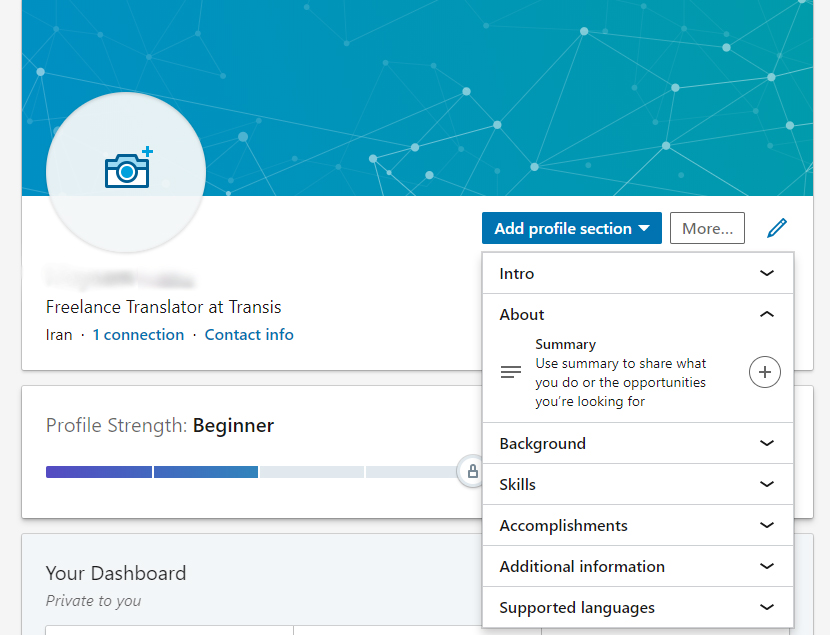830x635 pixels.
Task: Click the Profile Strength progress bar
Action: click(250, 471)
